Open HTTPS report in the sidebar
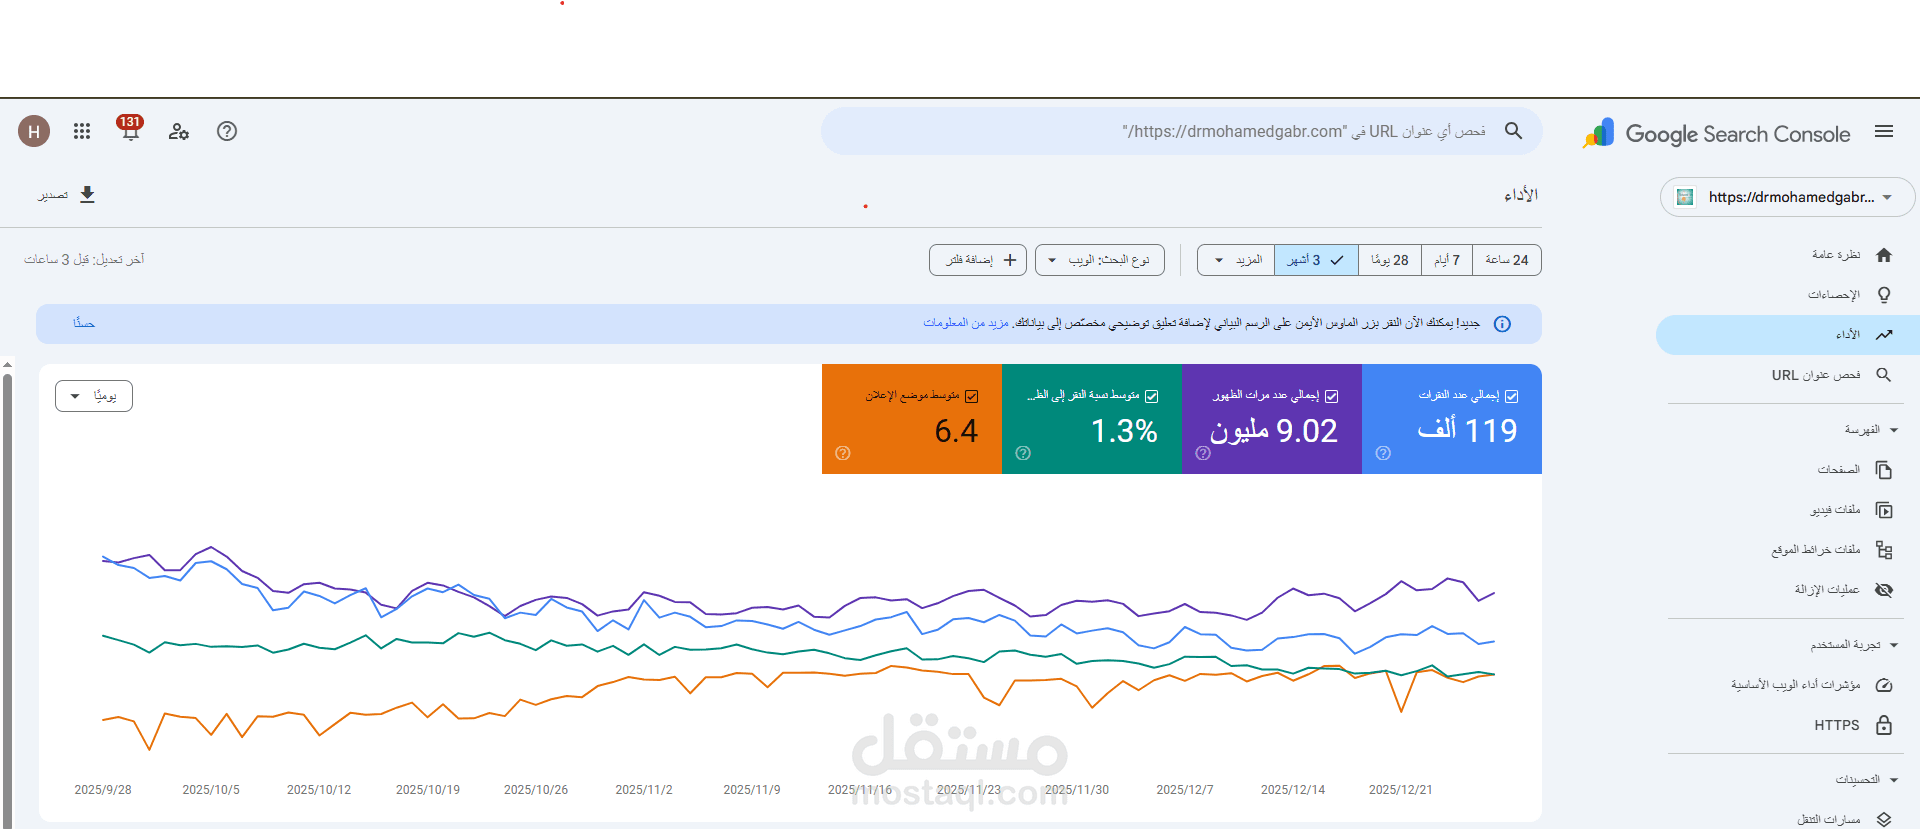 tap(1837, 725)
